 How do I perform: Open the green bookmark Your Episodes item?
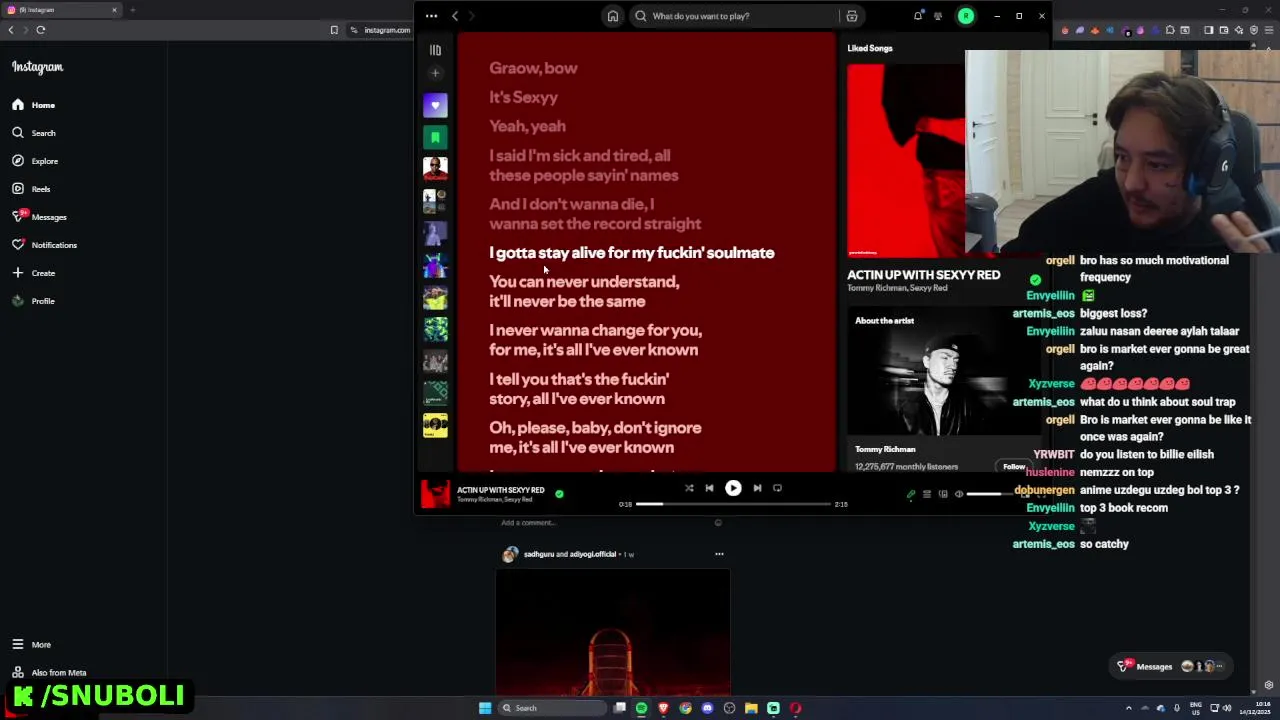(x=435, y=137)
